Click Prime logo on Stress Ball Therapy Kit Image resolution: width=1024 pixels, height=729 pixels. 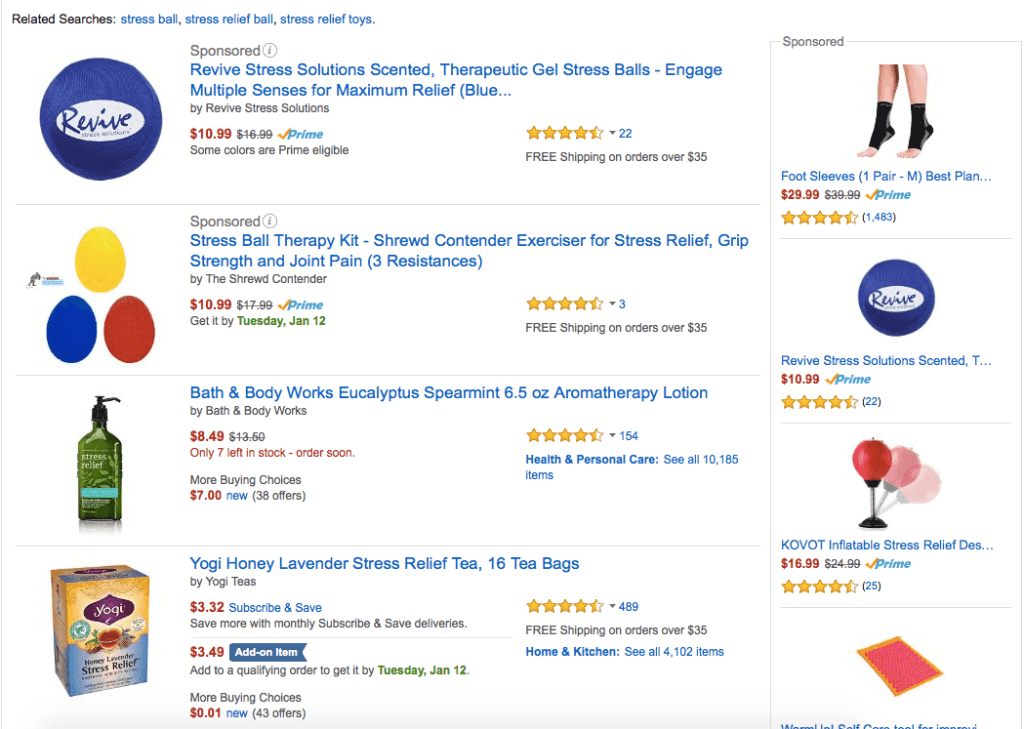click(300, 305)
